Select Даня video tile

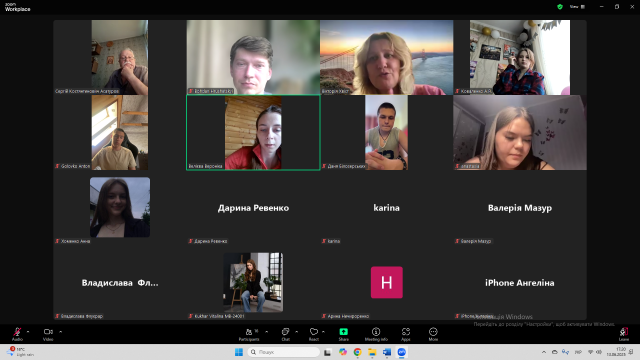pos(387,133)
